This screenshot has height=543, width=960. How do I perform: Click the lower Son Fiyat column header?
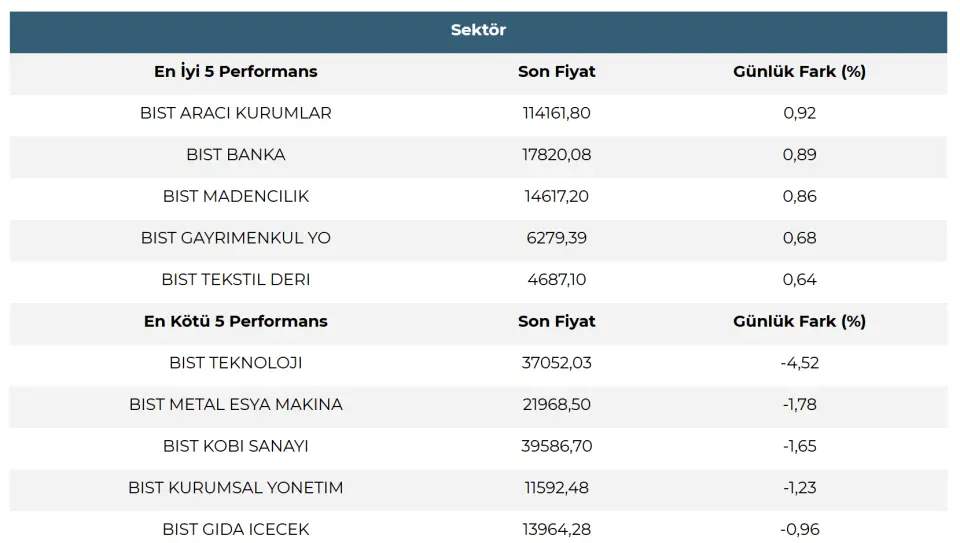556,321
